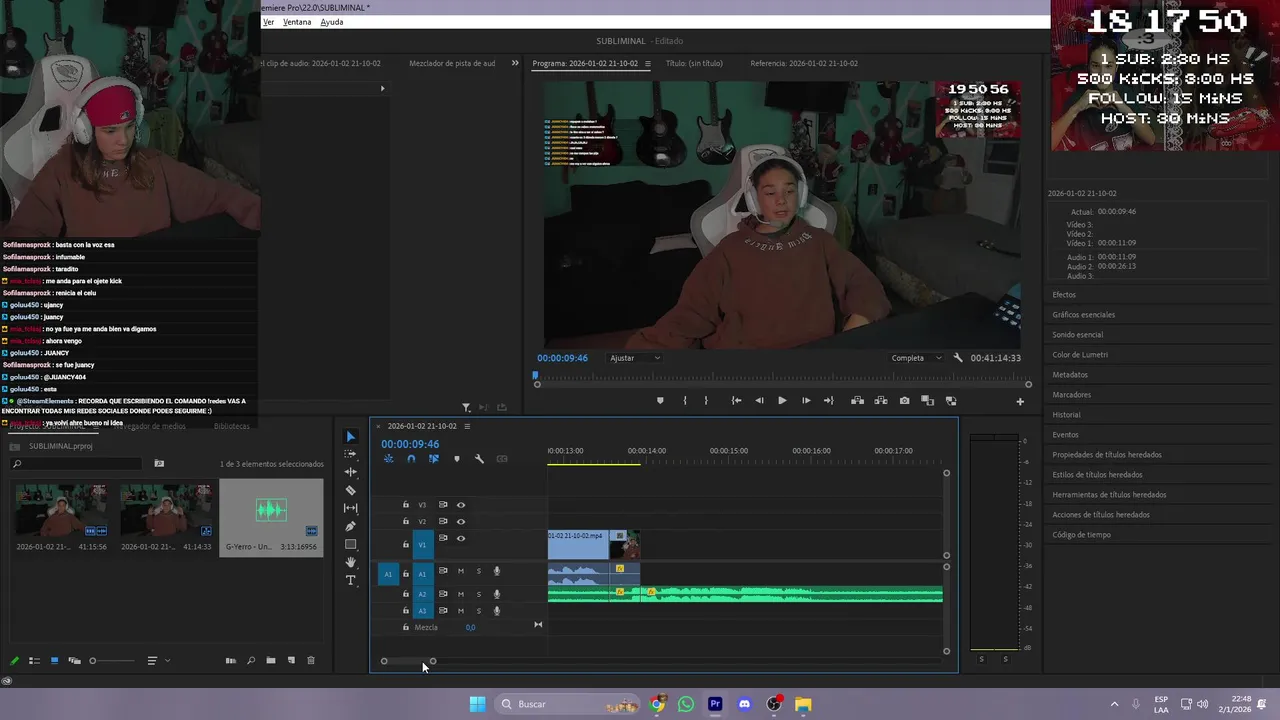Open the Program panel menu

tap(647, 64)
